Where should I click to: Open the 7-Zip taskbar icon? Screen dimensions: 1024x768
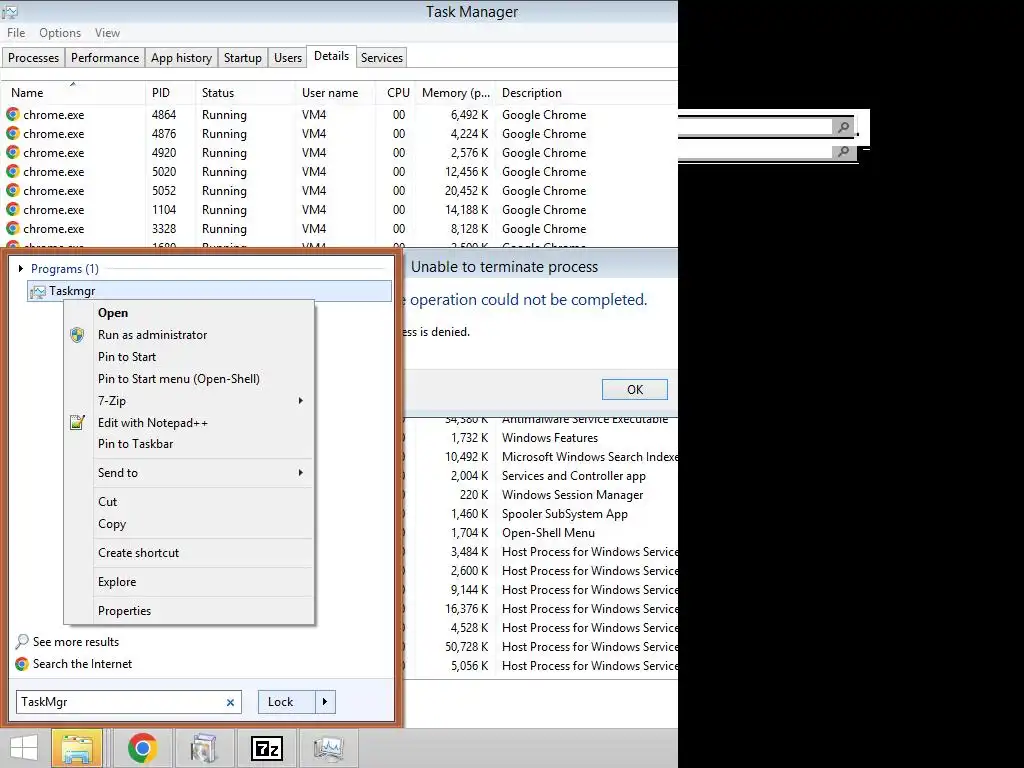tap(267, 748)
